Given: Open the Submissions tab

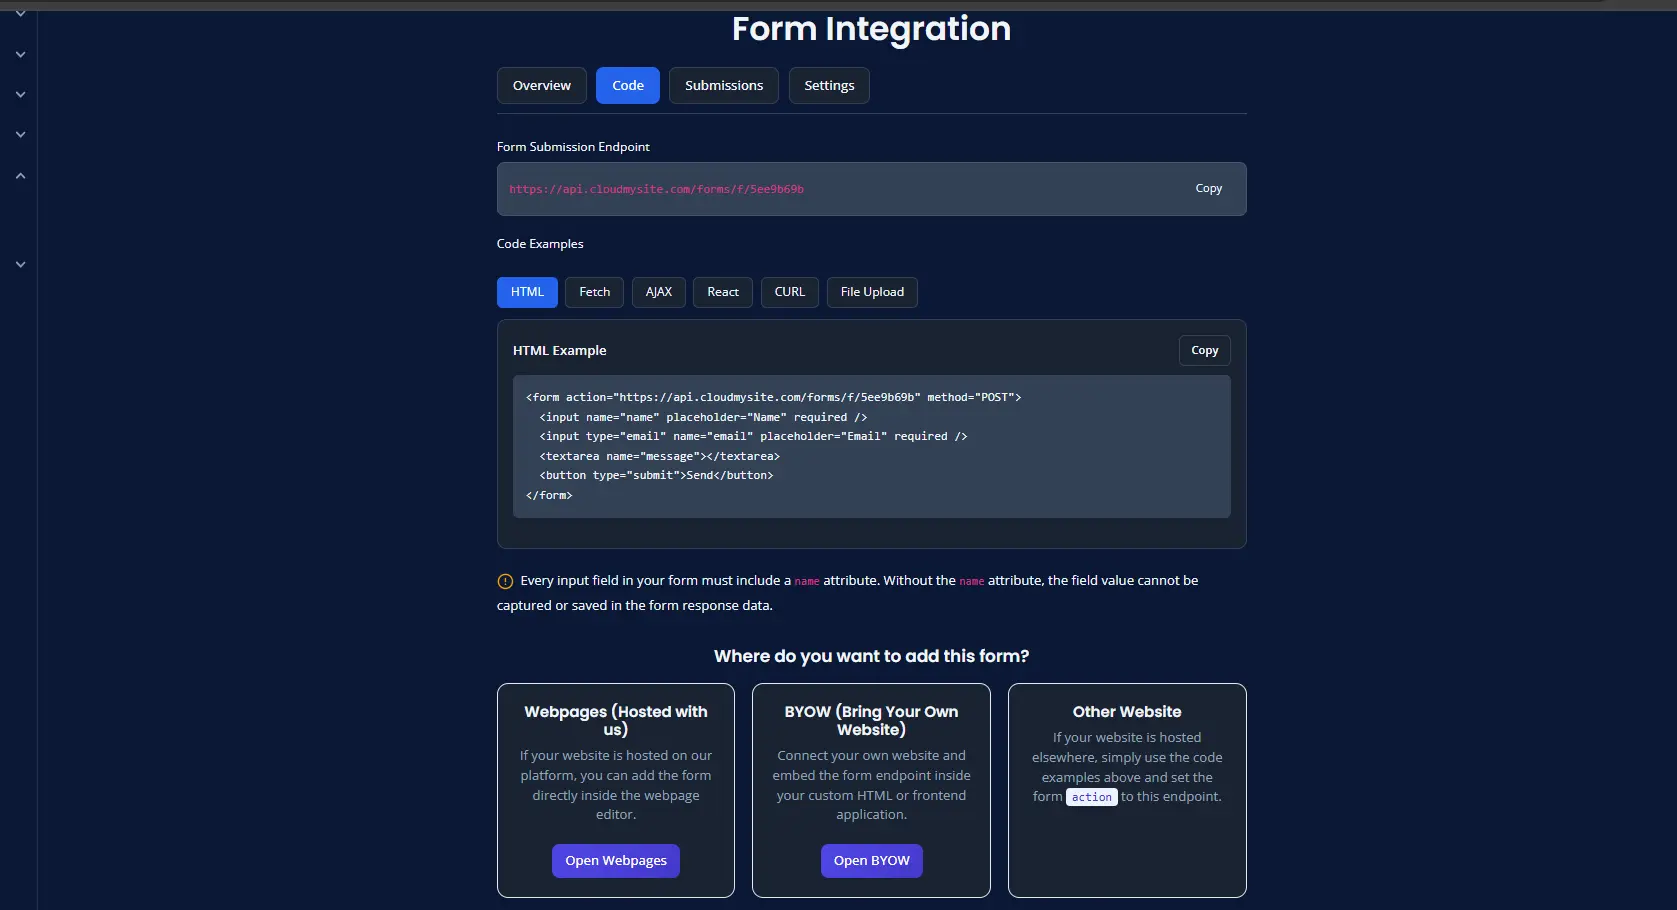Looking at the screenshot, I should point(723,85).
